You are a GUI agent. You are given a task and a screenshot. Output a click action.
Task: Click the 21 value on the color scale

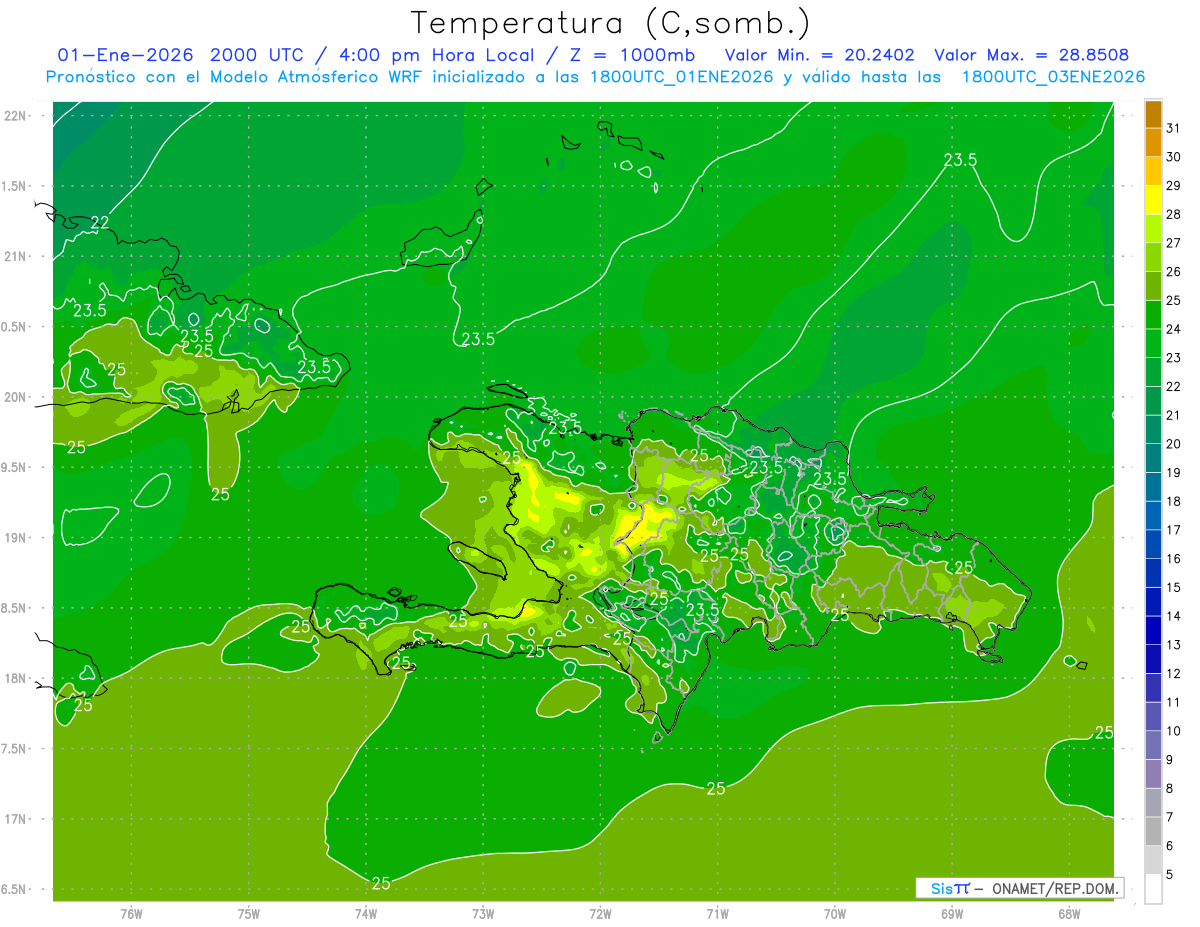(x=1173, y=415)
